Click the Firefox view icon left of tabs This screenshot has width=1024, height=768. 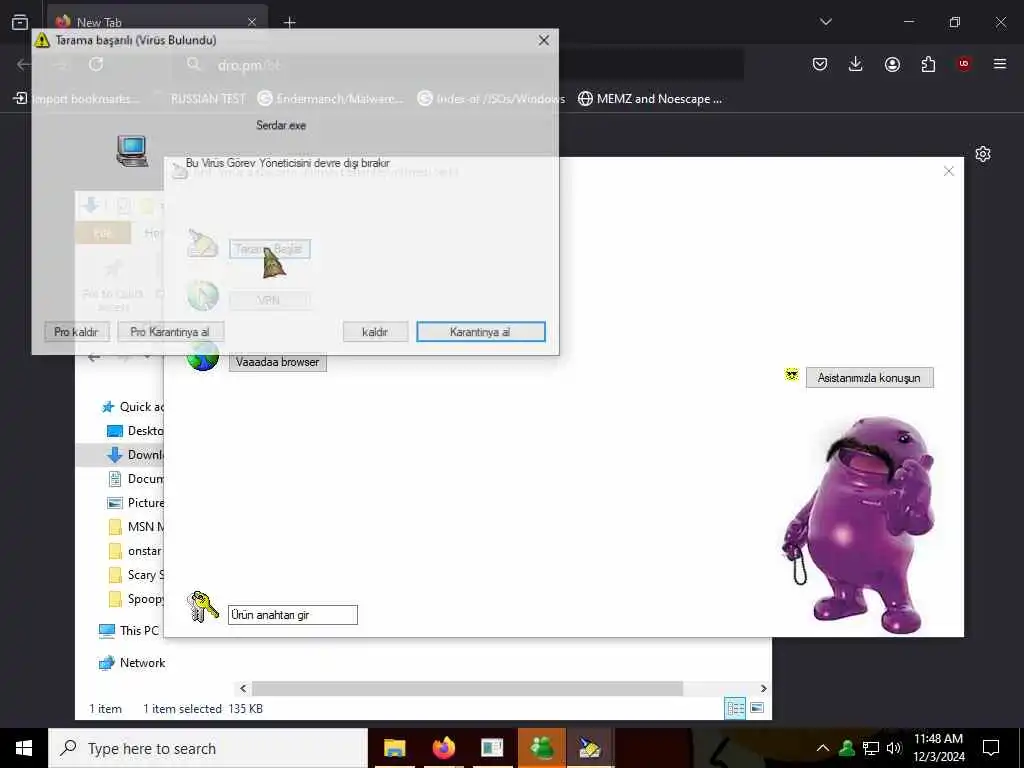[x=20, y=22]
